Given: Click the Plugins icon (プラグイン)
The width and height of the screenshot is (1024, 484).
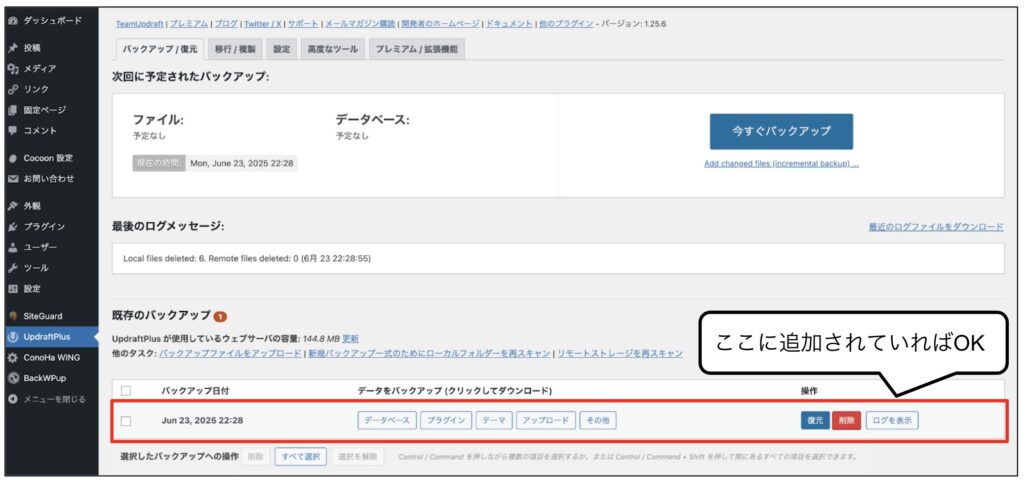Looking at the screenshot, I should pos(12,227).
